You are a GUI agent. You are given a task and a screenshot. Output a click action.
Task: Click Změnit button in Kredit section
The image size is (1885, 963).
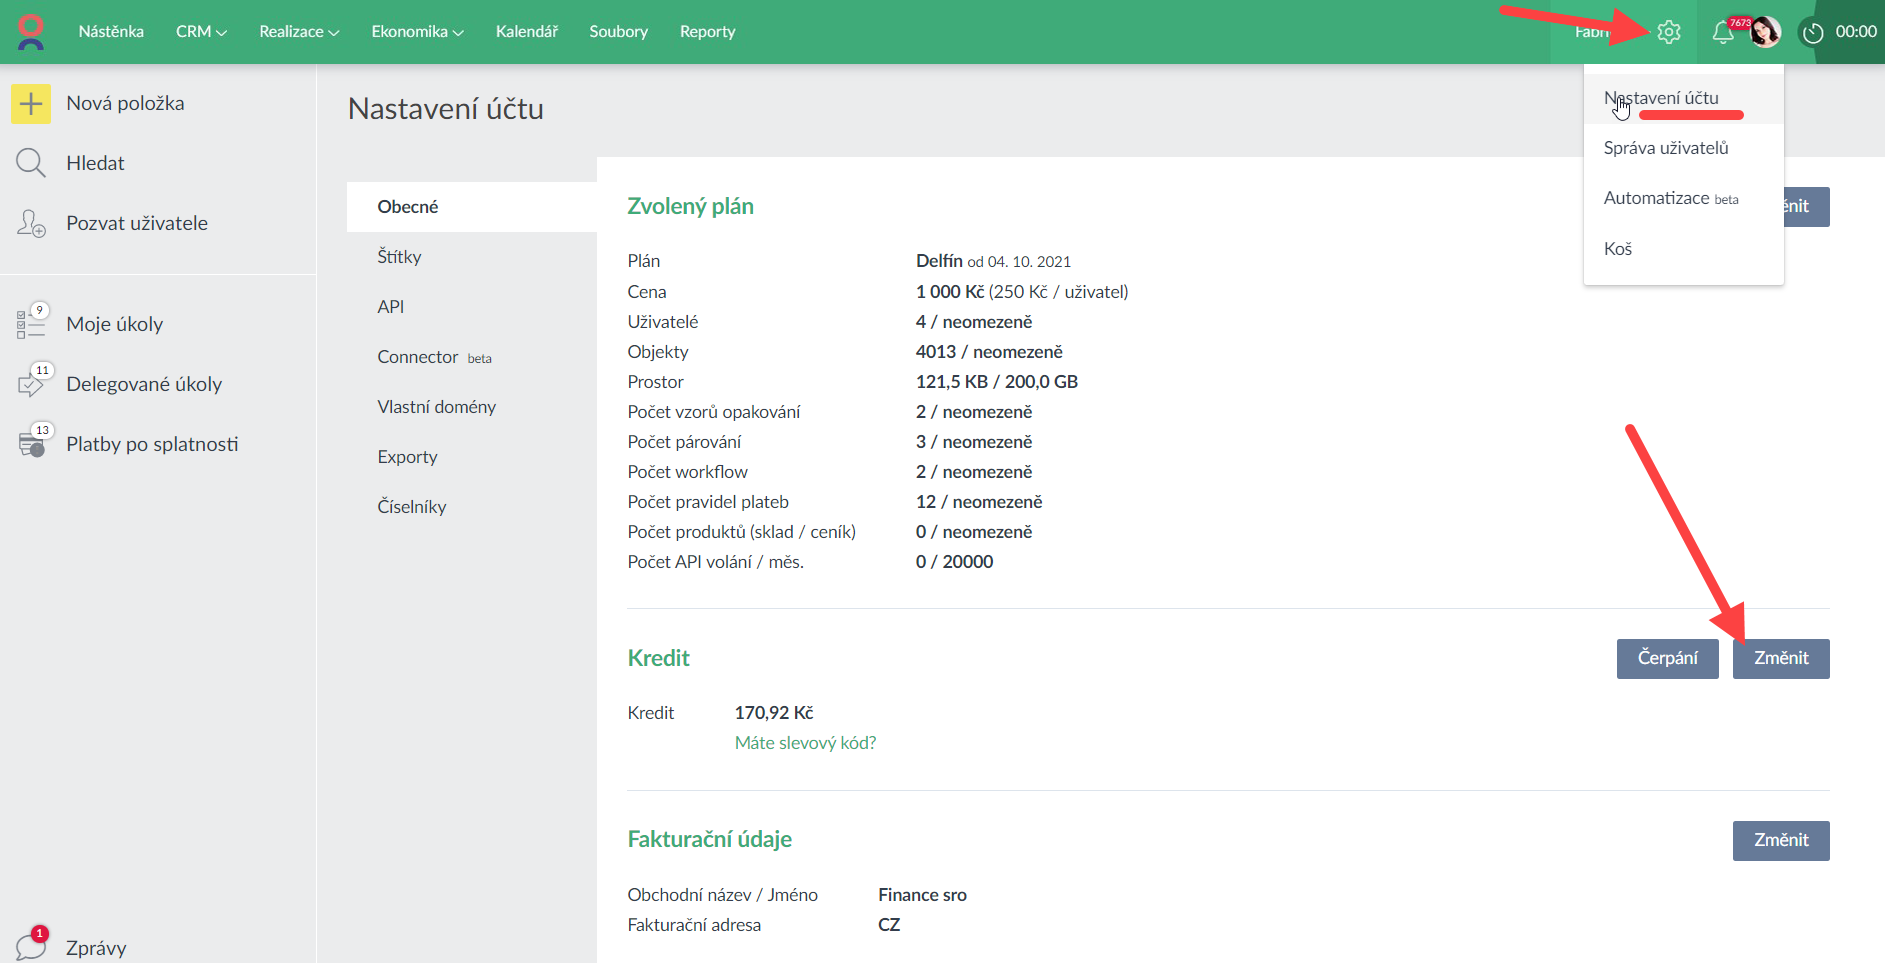pos(1780,658)
